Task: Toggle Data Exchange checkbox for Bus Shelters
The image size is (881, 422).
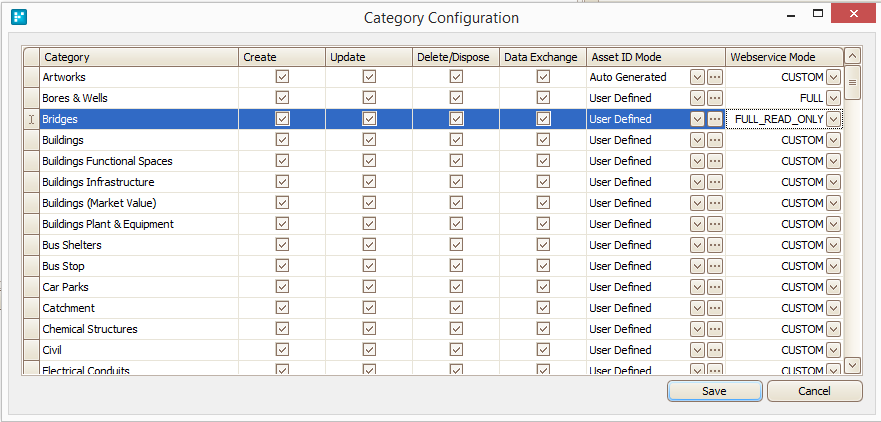Action: [x=543, y=244]
